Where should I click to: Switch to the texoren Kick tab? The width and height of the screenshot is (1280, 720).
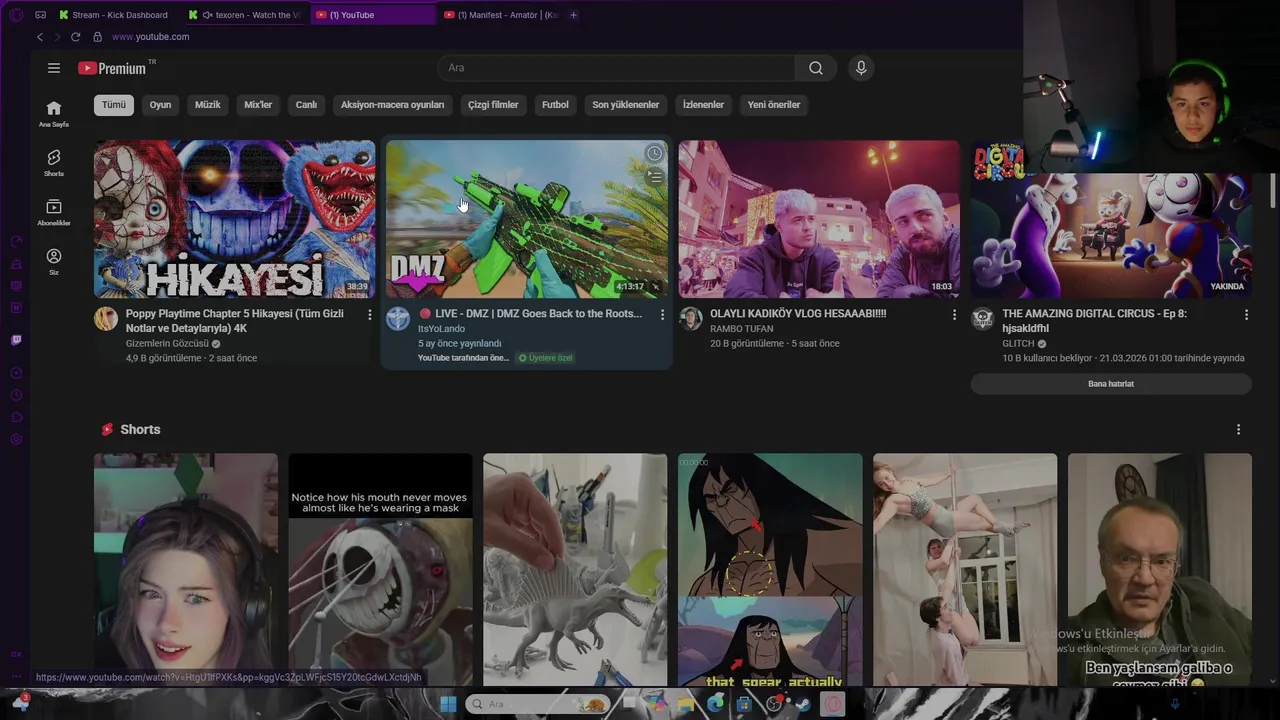[245, 15]
